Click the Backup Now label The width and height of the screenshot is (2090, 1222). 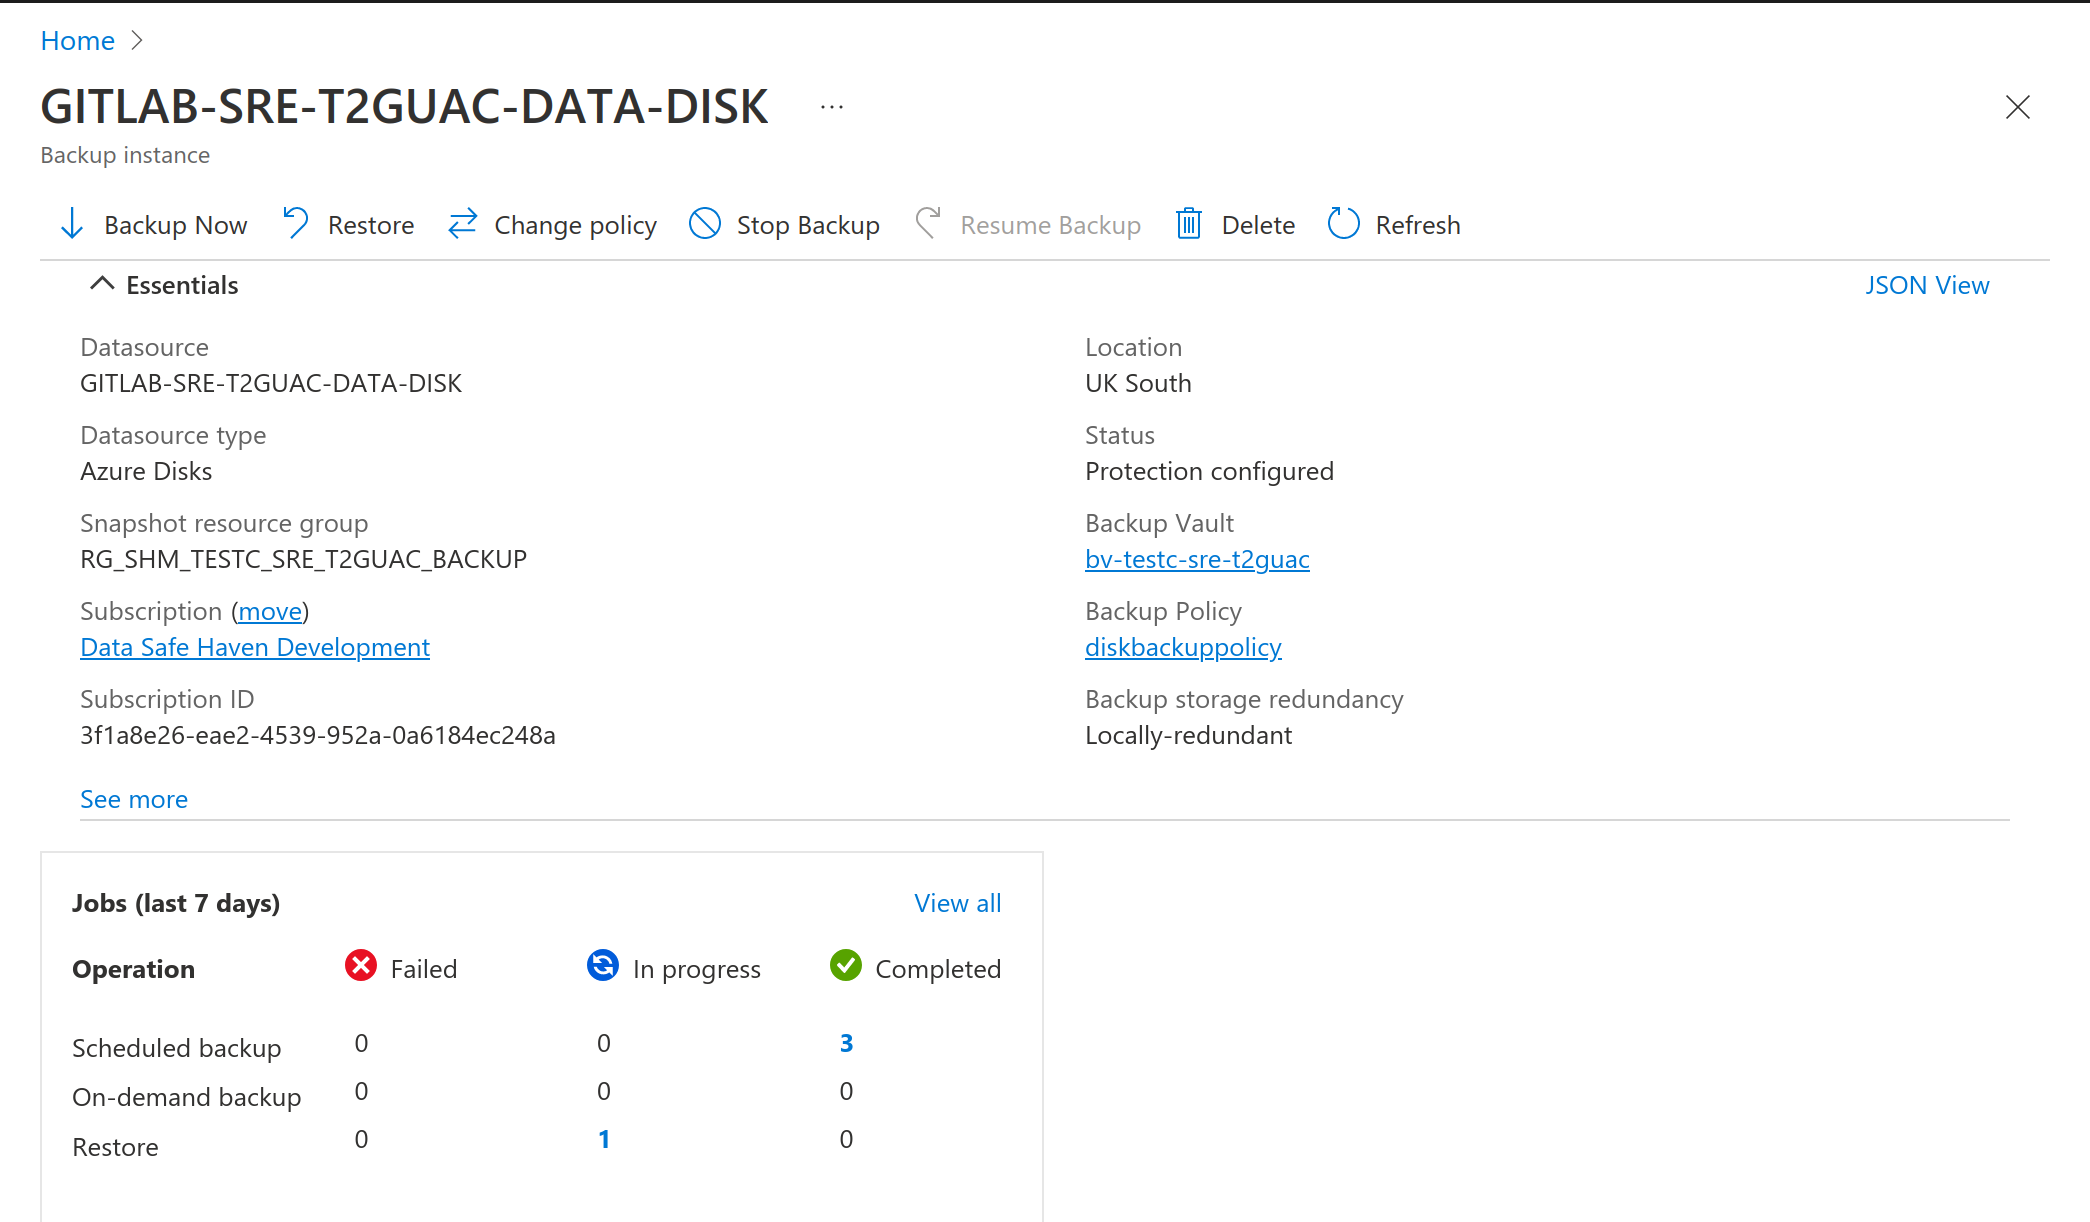[176, 225]
